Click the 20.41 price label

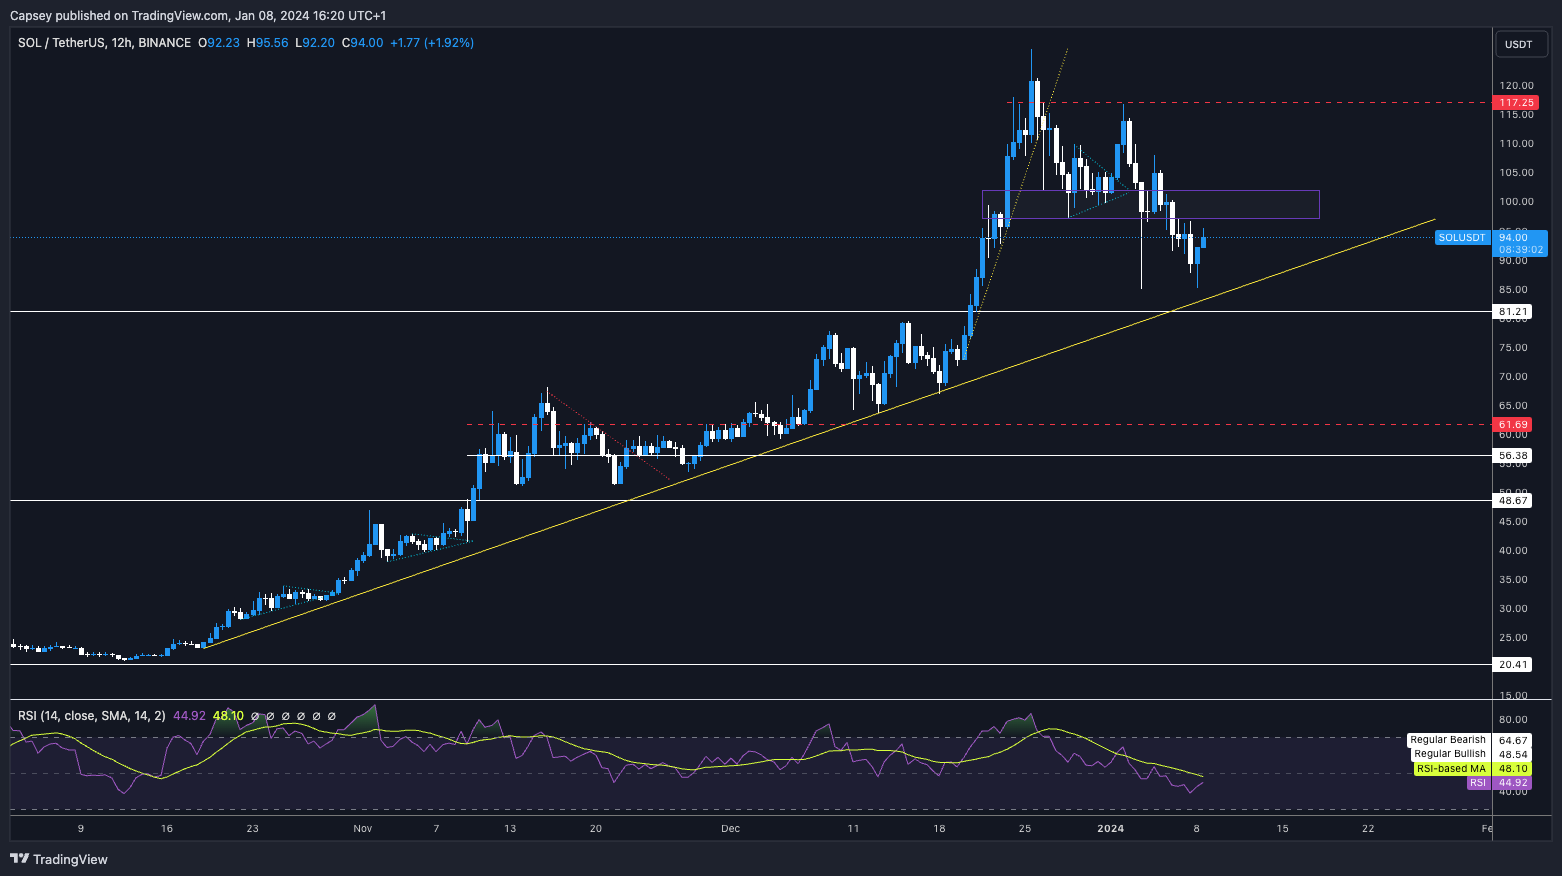click(1513, 664)
